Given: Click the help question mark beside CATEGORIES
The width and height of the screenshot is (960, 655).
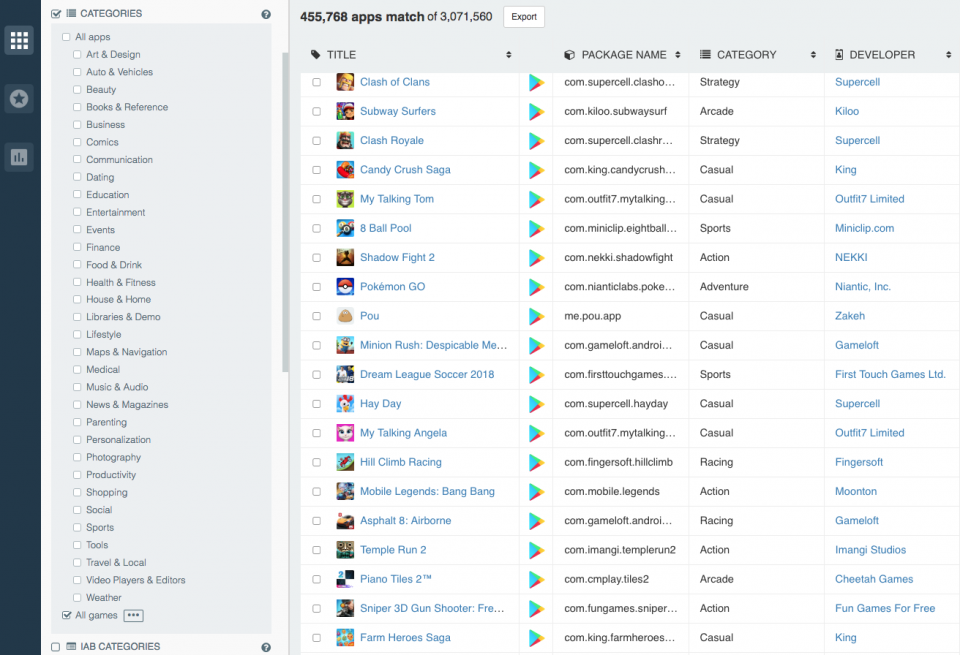Looking at the screenshot, I should pos(265,13).
